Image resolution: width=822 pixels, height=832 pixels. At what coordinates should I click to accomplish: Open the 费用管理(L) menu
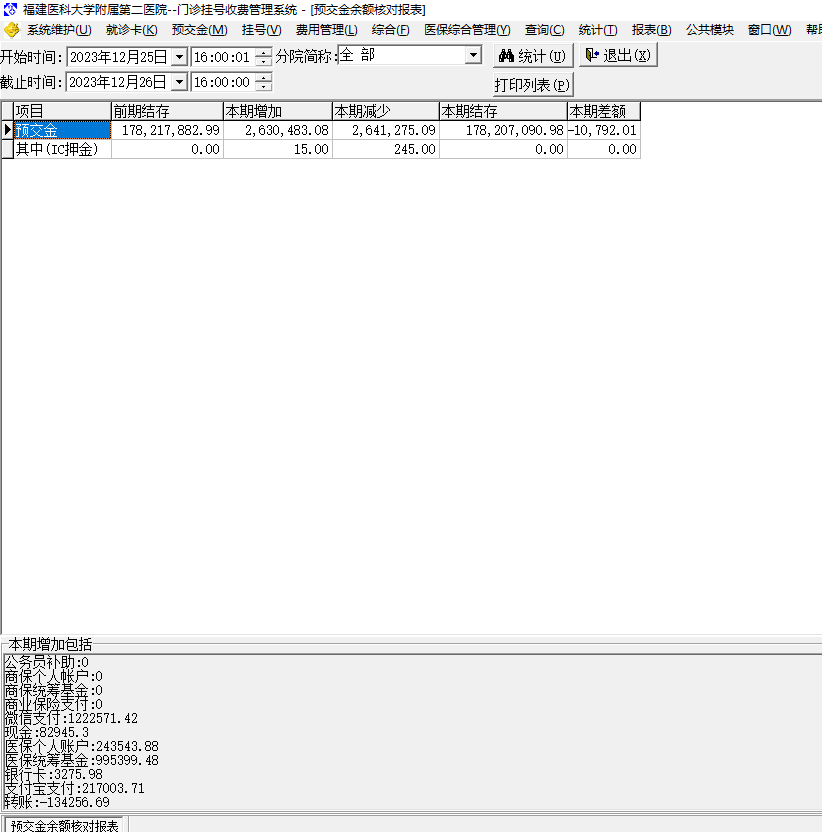tap(326, 30)
